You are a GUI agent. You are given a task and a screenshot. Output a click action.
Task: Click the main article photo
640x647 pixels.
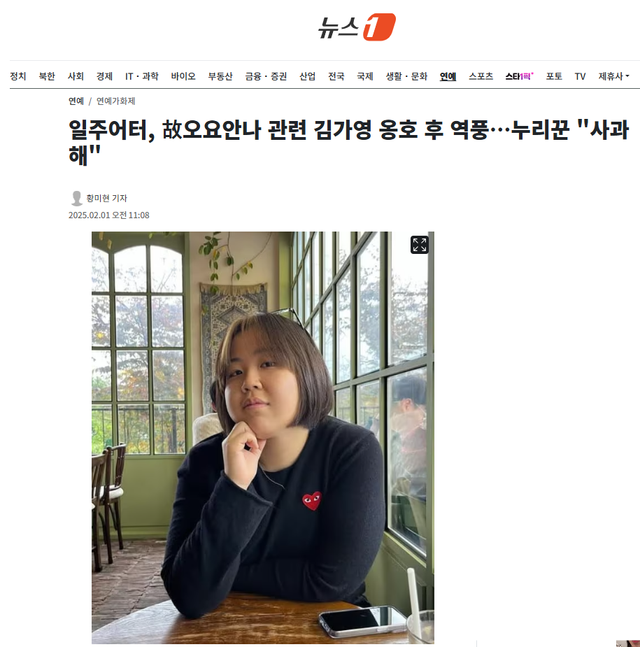point(262,437)
